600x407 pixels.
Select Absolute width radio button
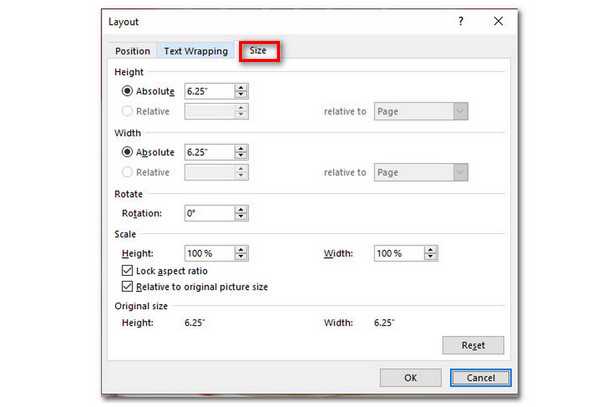pyautogui.click(x=126, y=152)
